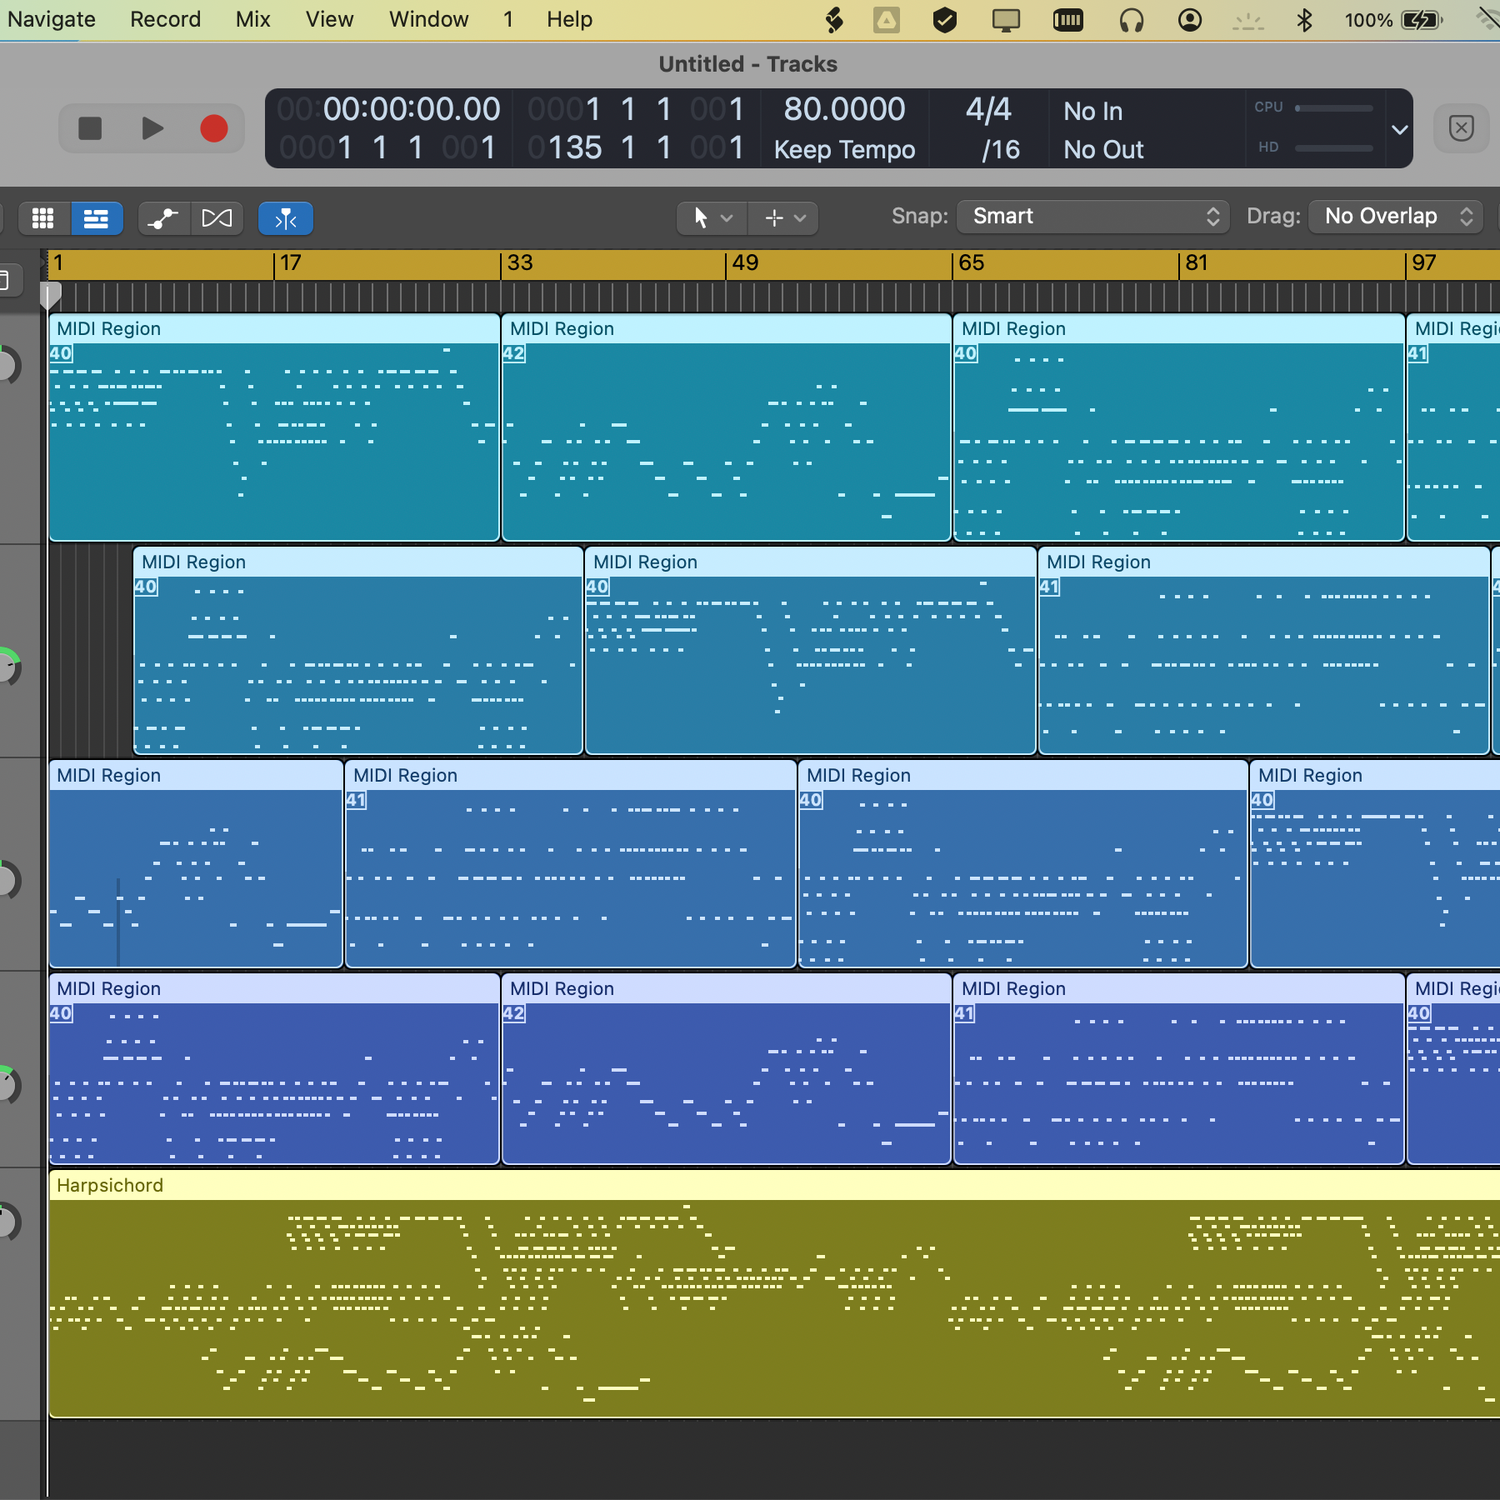Open the pointer tool menu
1500x1500 pixels.
tap(712, 217)
